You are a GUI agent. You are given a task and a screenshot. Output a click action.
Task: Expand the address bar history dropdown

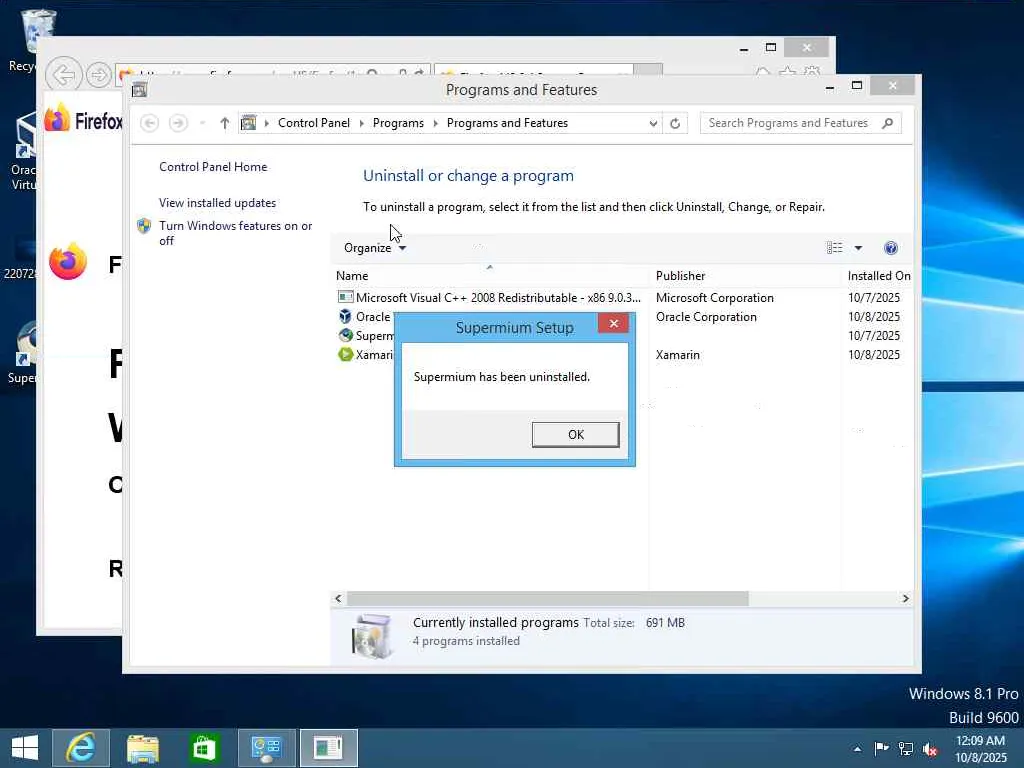coord(652,123)
